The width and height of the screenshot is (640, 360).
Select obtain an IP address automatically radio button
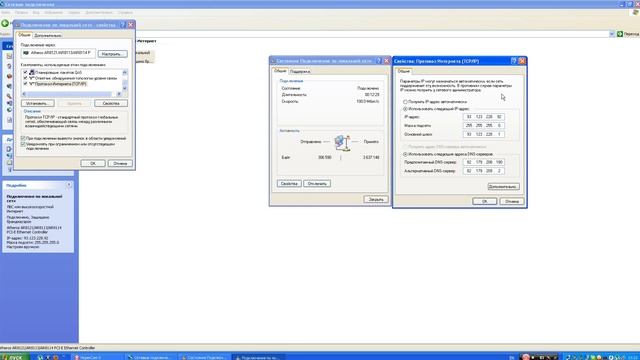coord(405,102)
